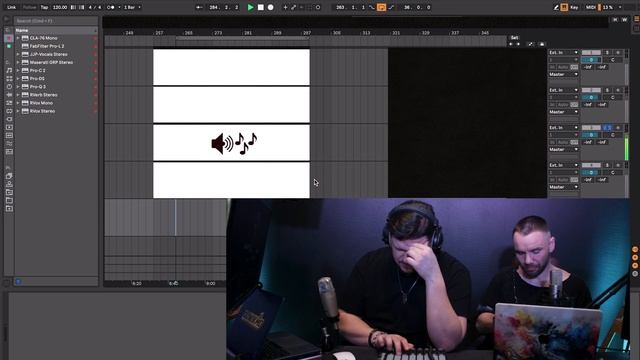Image resolution: width=640 pixels, height=360 pixels.
Task: Toggle the Automation Arm icon
Action: pos(293,7)
